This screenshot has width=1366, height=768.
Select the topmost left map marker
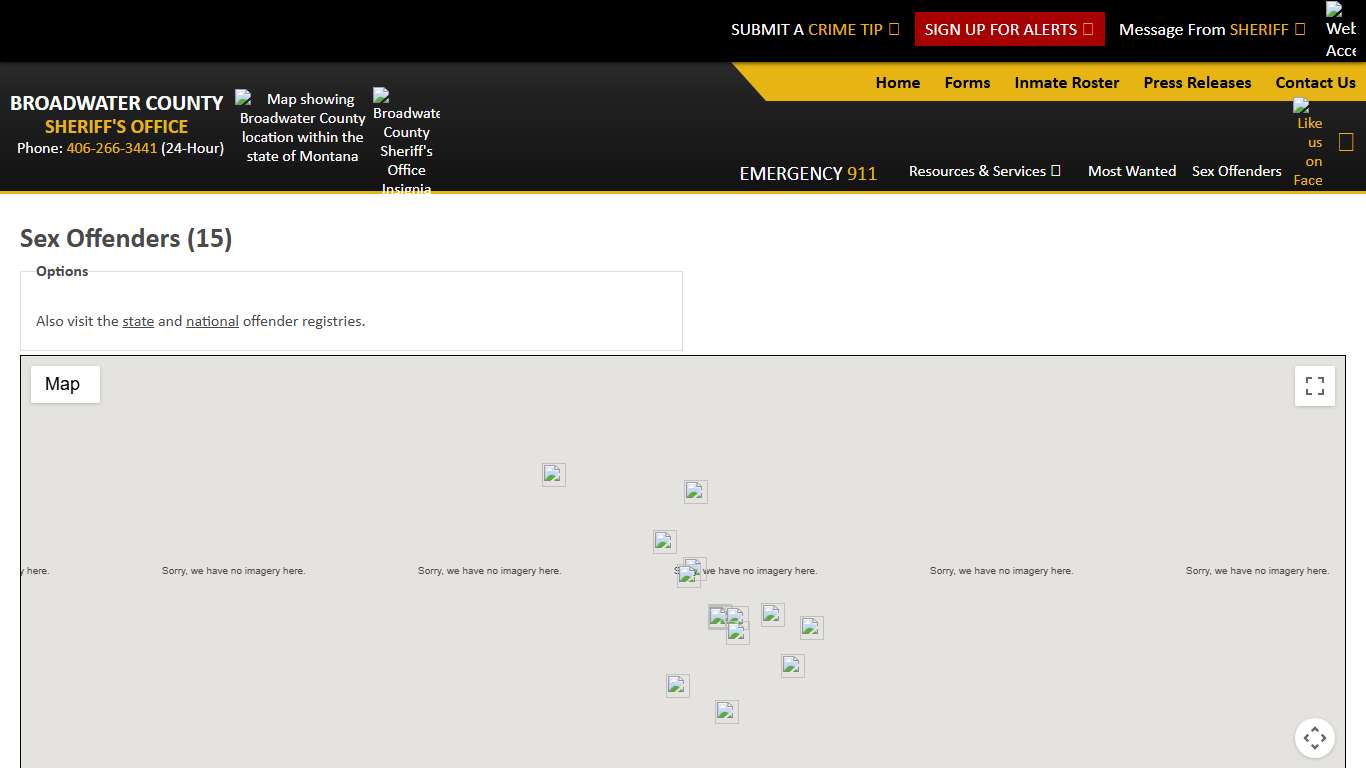(x=554, y=475)
